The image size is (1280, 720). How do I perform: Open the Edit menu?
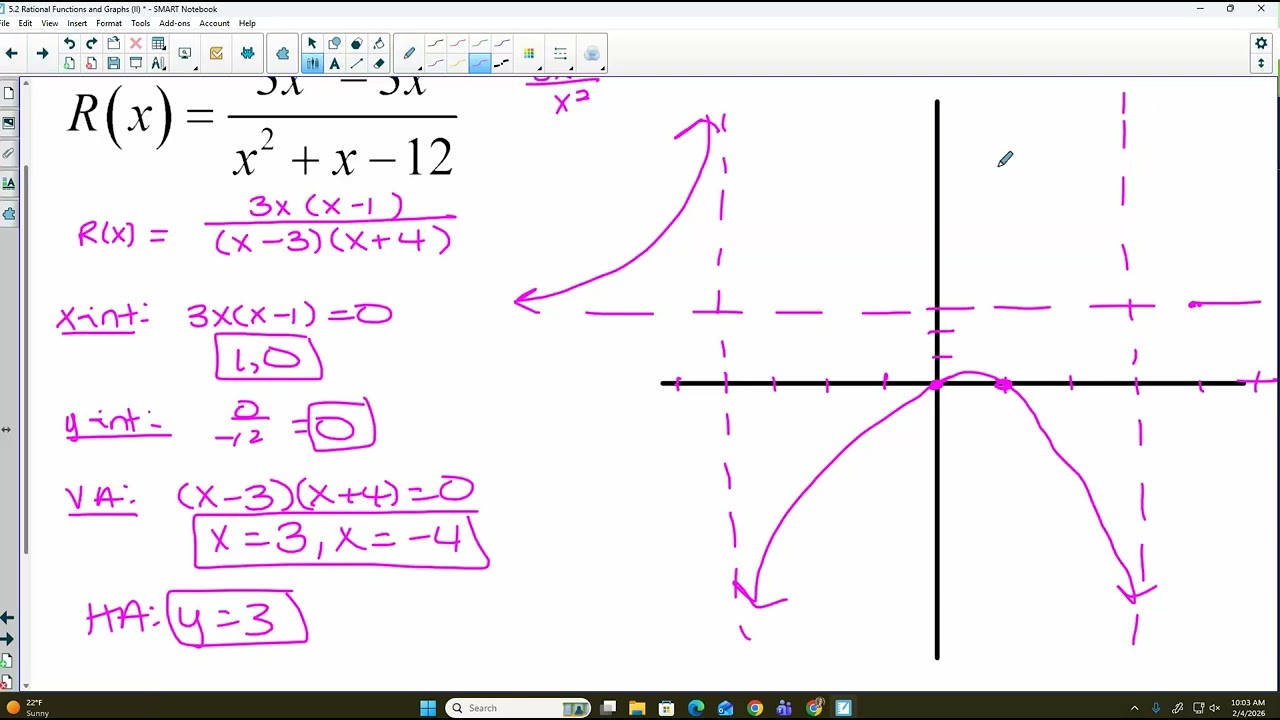click(25, 23)
